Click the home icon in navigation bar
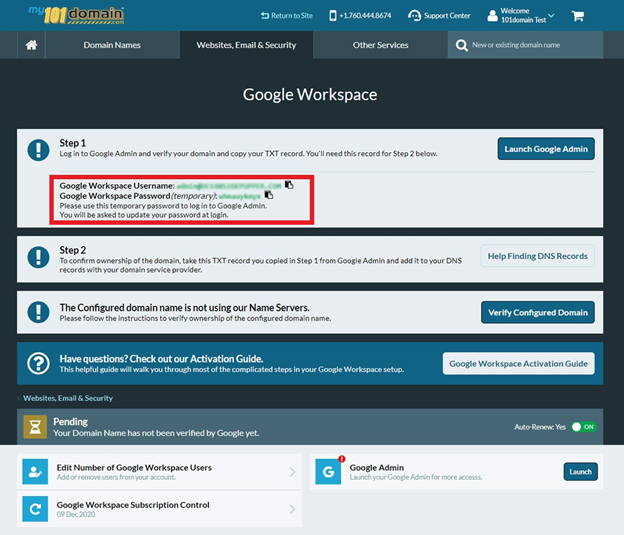Image resolution: width=624 pixels, height=535 pixels. click(31, 45)
